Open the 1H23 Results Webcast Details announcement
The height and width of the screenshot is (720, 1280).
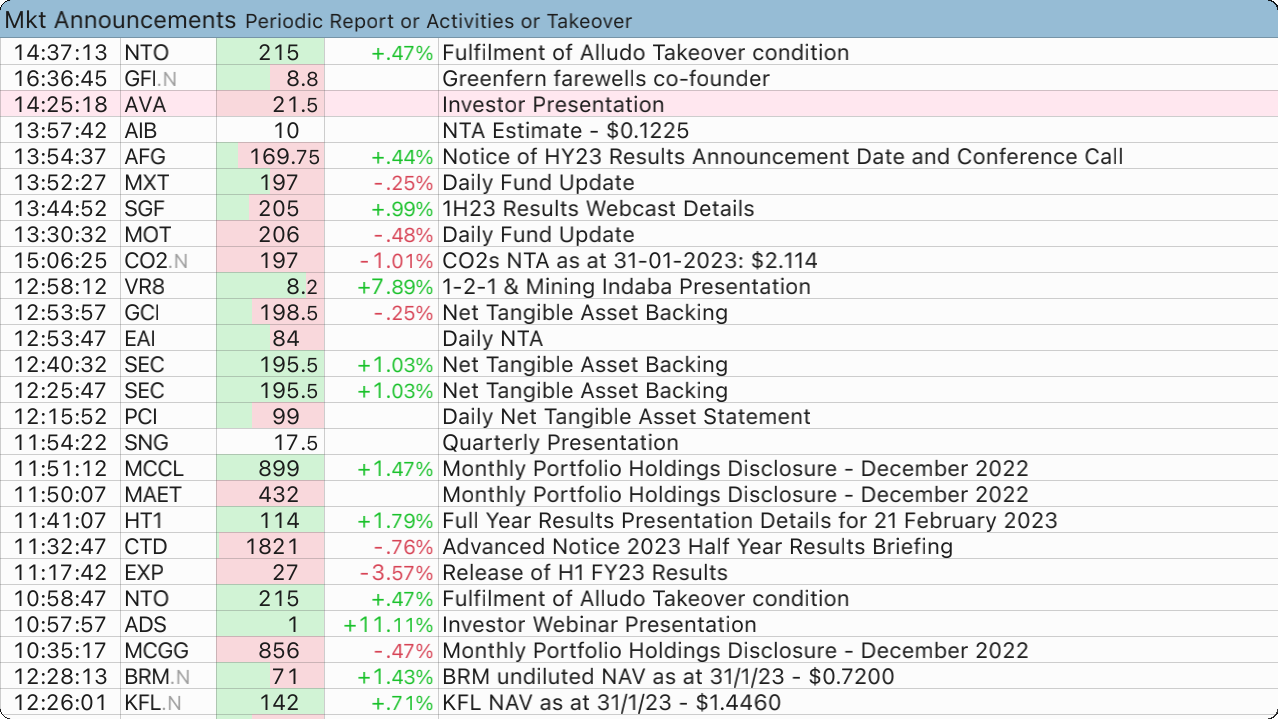(598, 209)
